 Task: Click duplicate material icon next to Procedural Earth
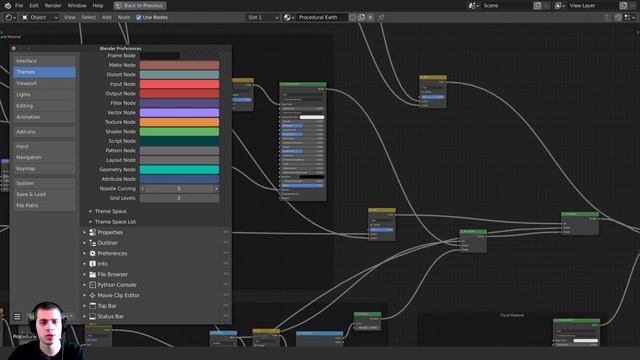(362, 18)
